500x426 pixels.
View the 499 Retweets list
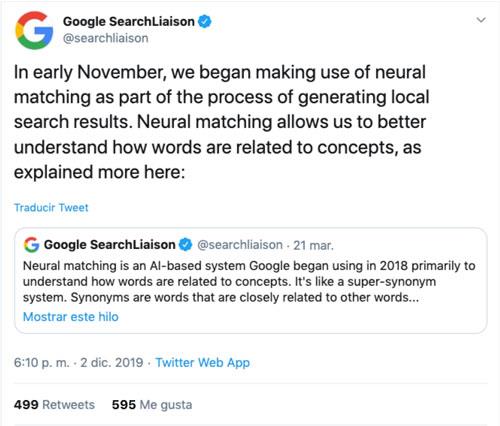pyautogui.click(x=54, y=405)
